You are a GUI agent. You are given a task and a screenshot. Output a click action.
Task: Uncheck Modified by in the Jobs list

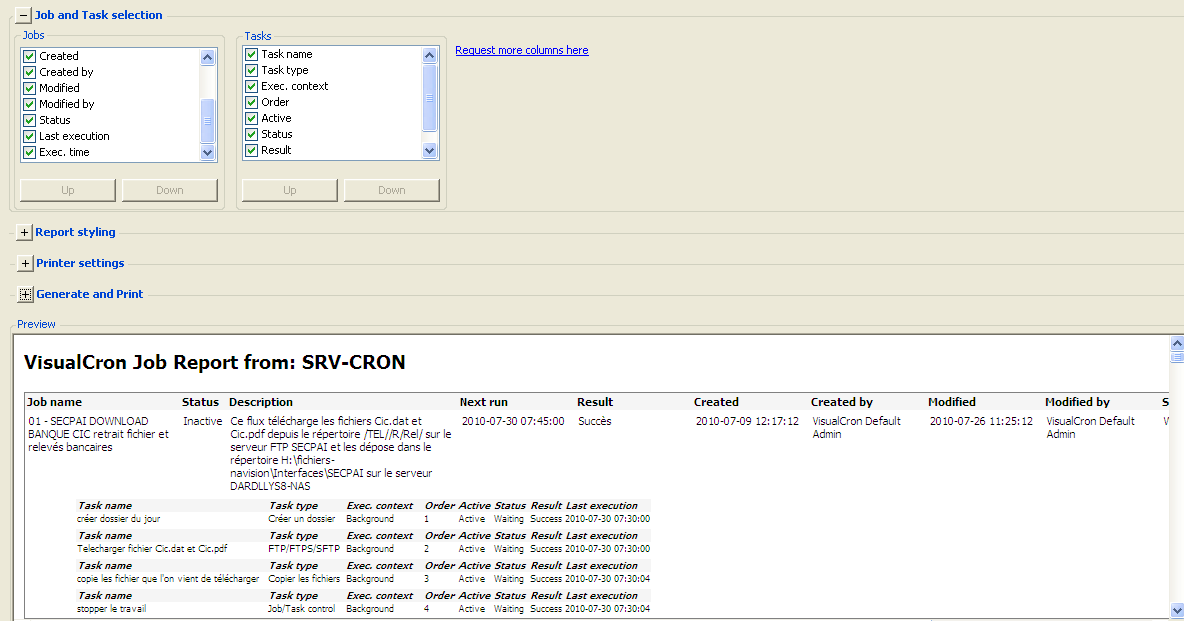coord(30,104)
